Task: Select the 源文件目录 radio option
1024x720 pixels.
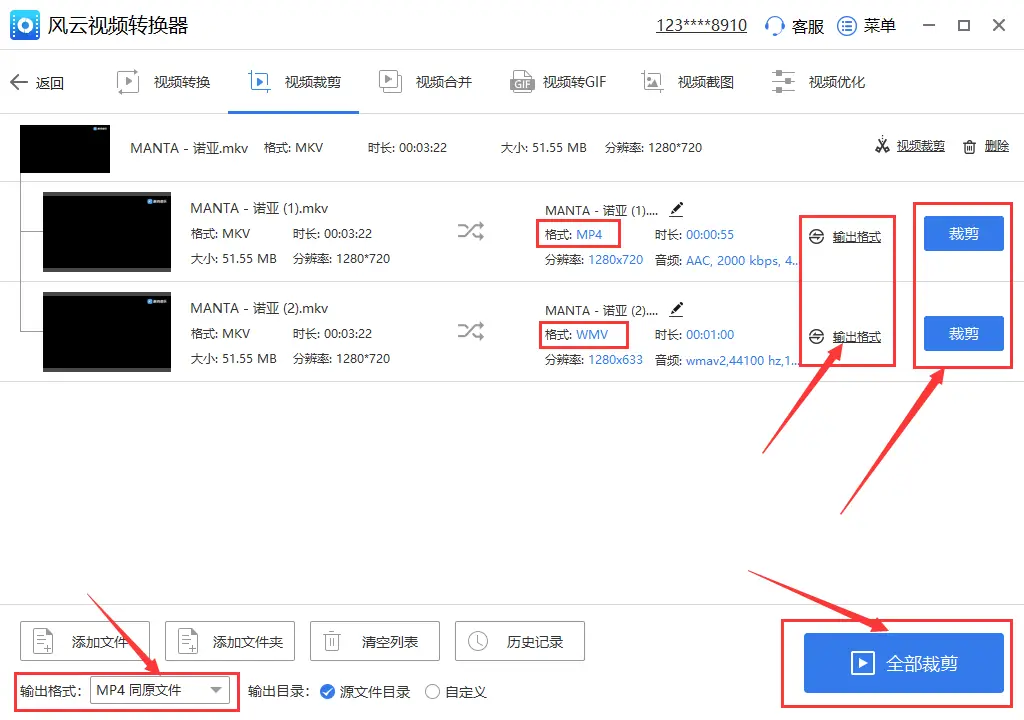Action: click(328, 691)
